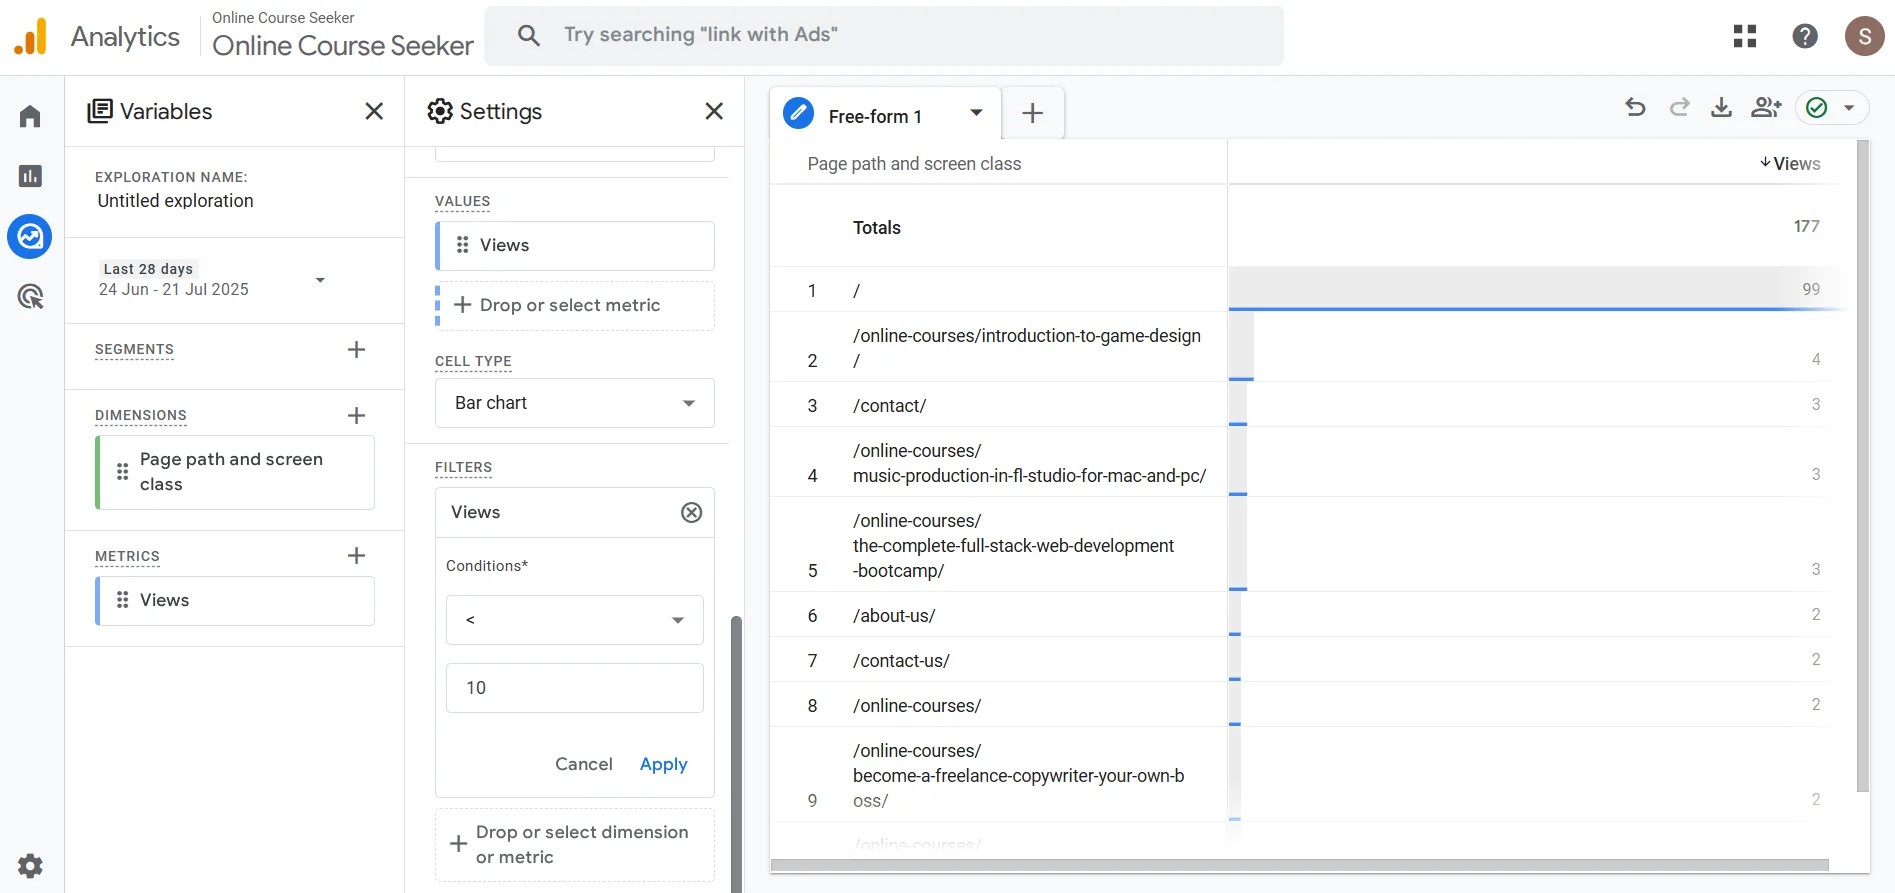Open the Google apps grid

click(1745, 37)
